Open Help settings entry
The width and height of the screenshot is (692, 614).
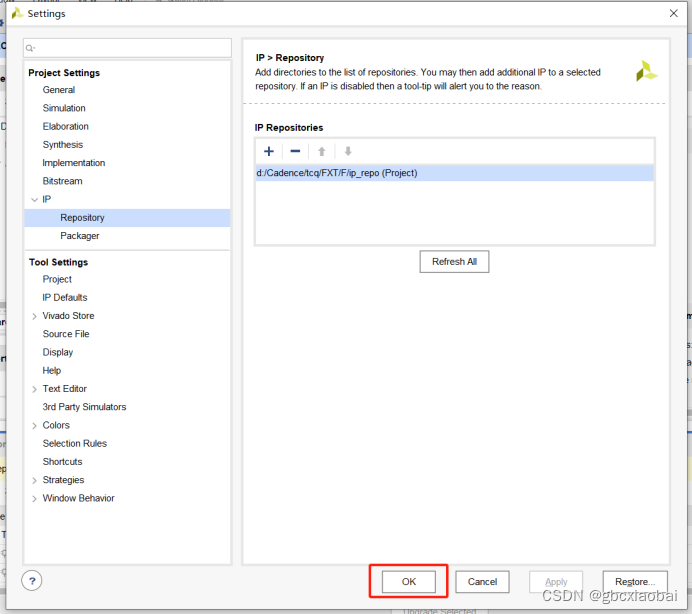coord(52,370)
